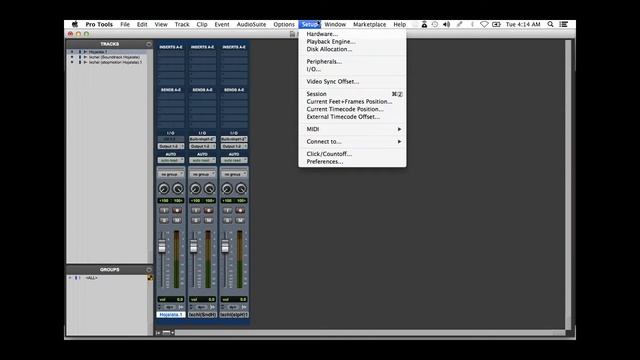This screenshot has width=640, height=360.
Task: Click the battery icon in menu bar
Action: 496,24
